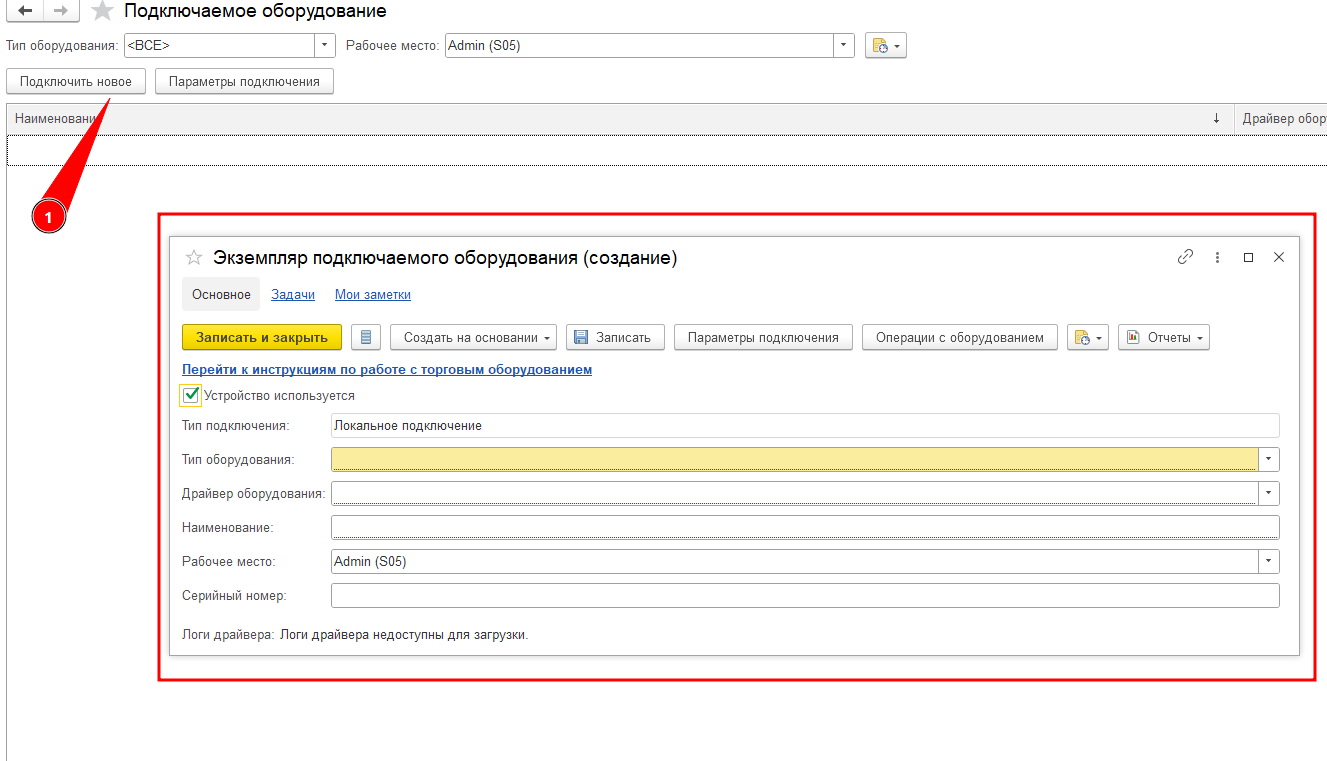Open Драйвер оборудования dropdown arrow

(x=1269, y=493)
